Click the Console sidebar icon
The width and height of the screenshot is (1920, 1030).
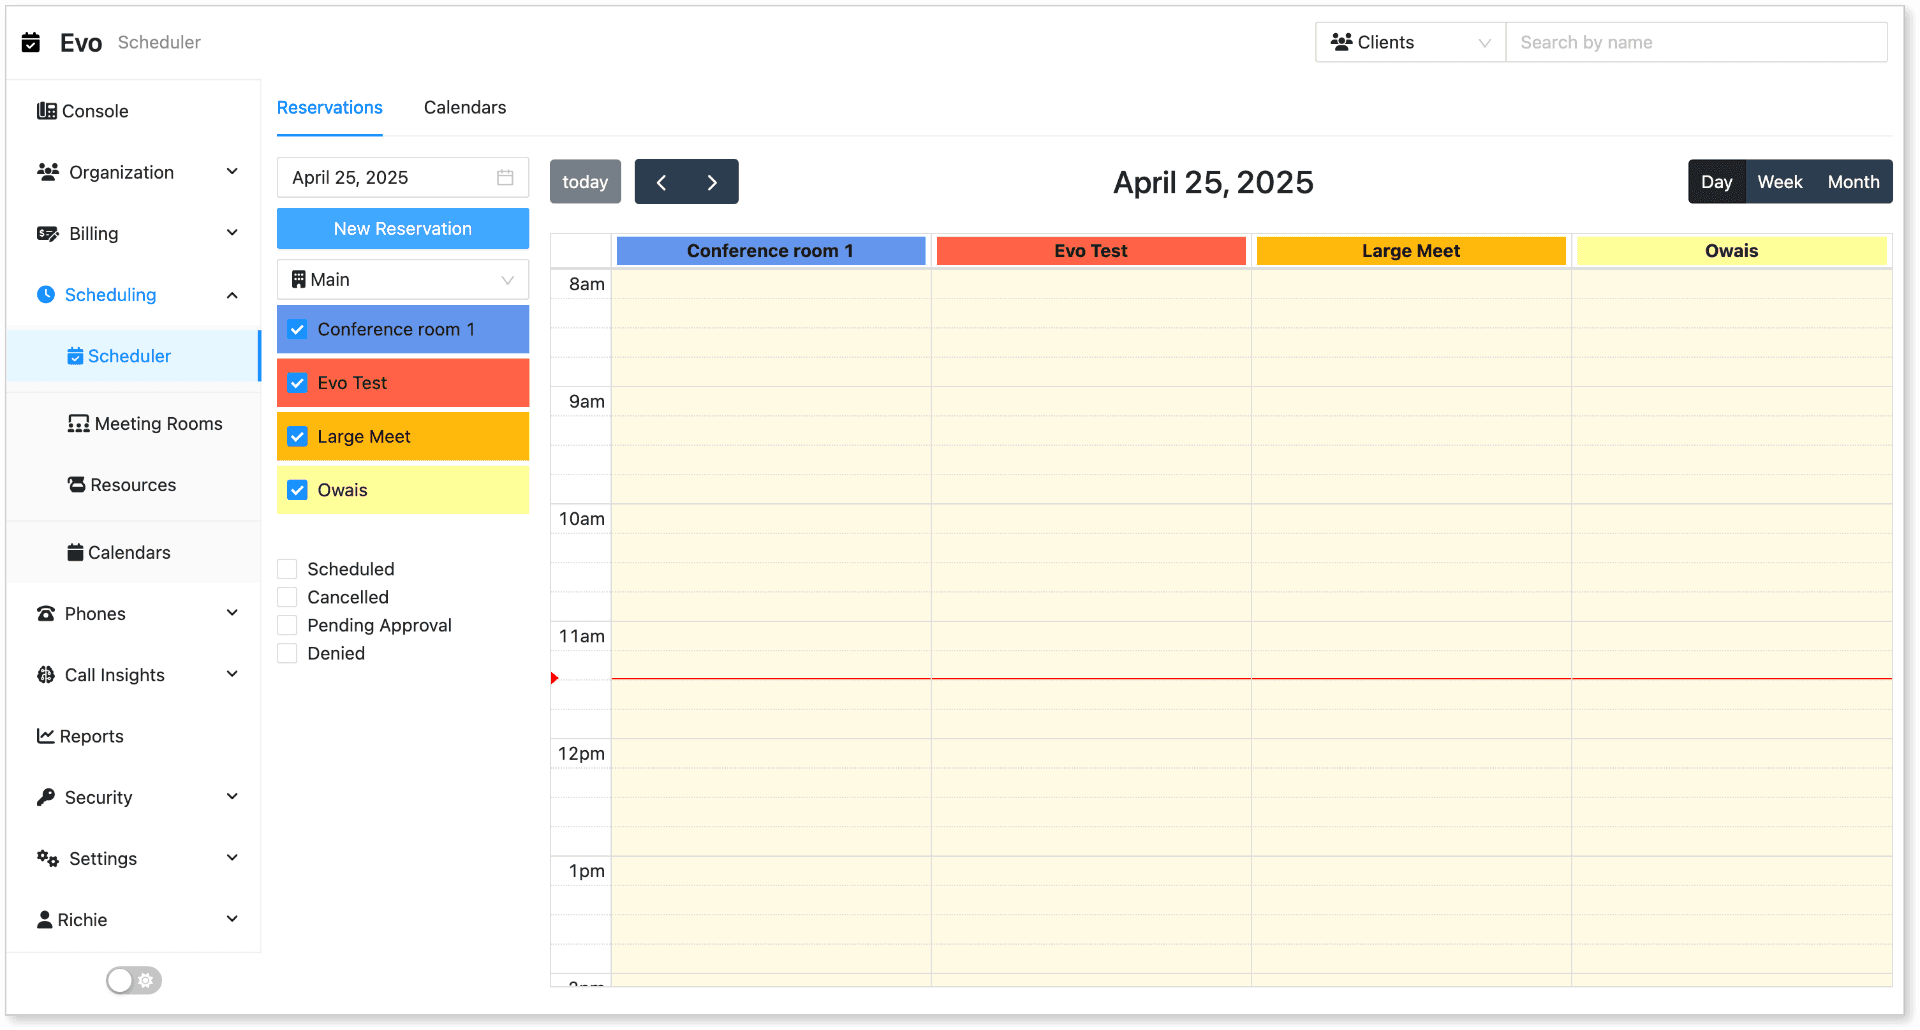[46, 111]
